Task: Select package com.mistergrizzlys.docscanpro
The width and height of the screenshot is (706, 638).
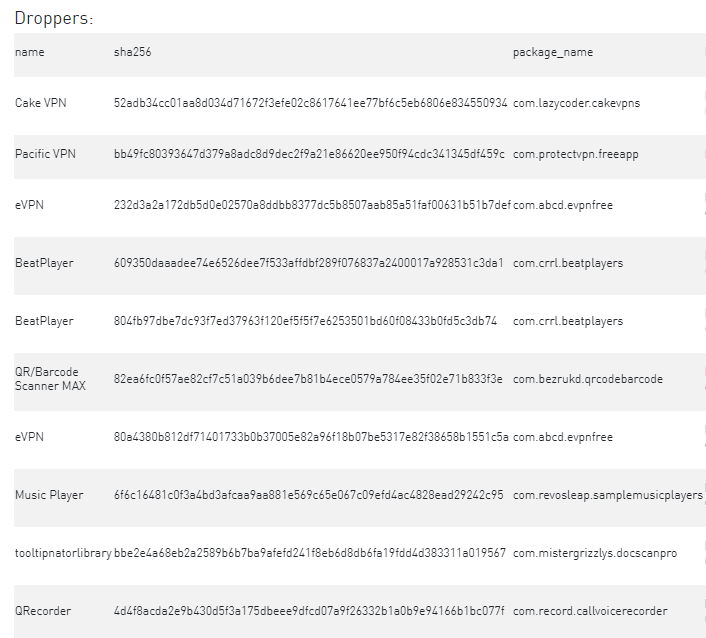Action: [595, 553]
